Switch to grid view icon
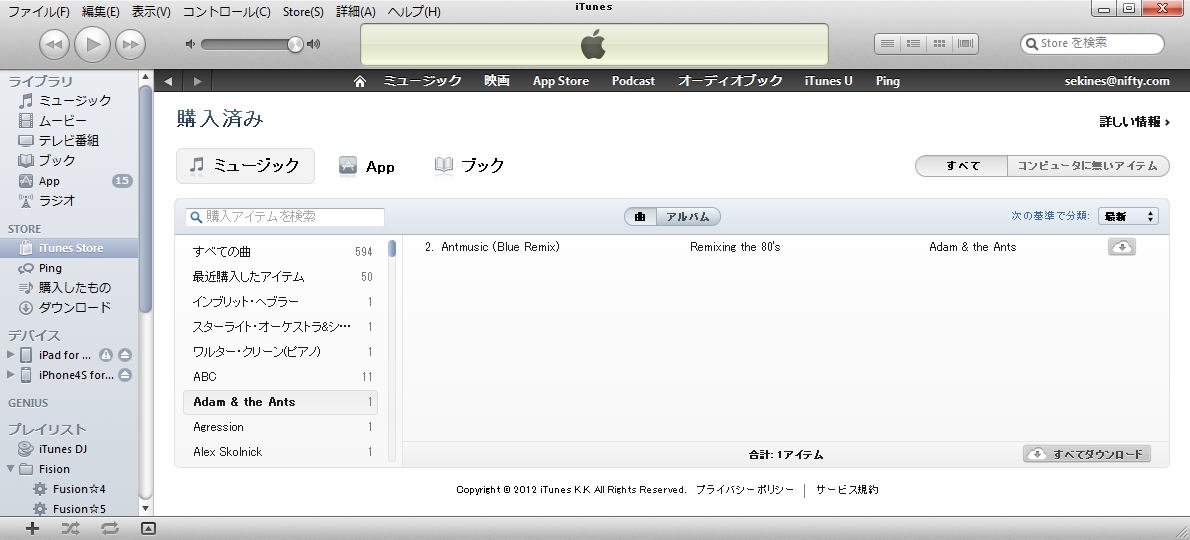This screenshot has width=1190, height=540. tap(940, 44)
